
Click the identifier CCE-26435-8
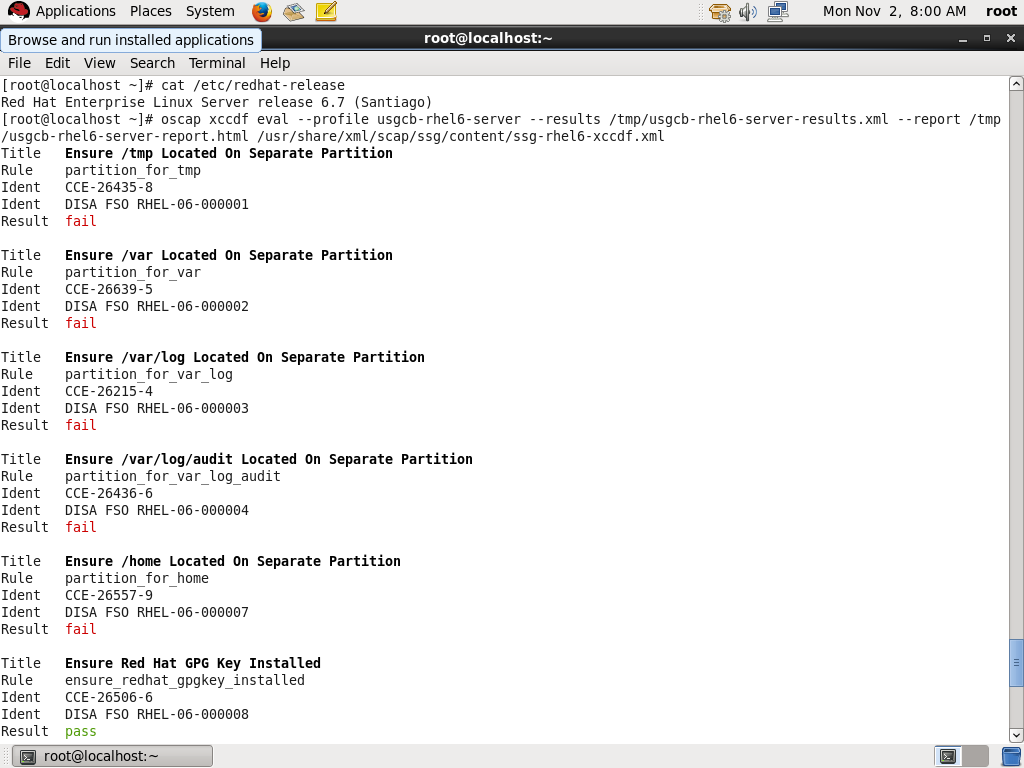coord(108,187)
